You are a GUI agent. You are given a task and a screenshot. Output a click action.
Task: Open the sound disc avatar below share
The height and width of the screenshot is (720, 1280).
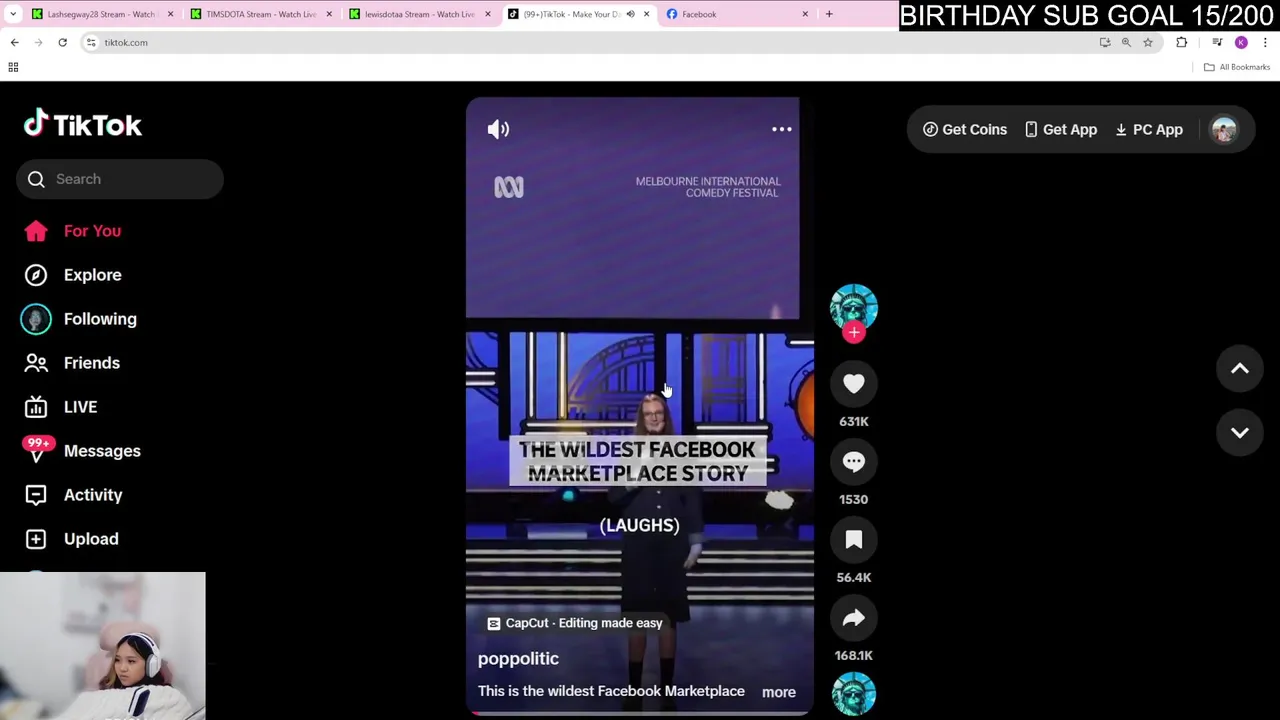coord(854,695)
